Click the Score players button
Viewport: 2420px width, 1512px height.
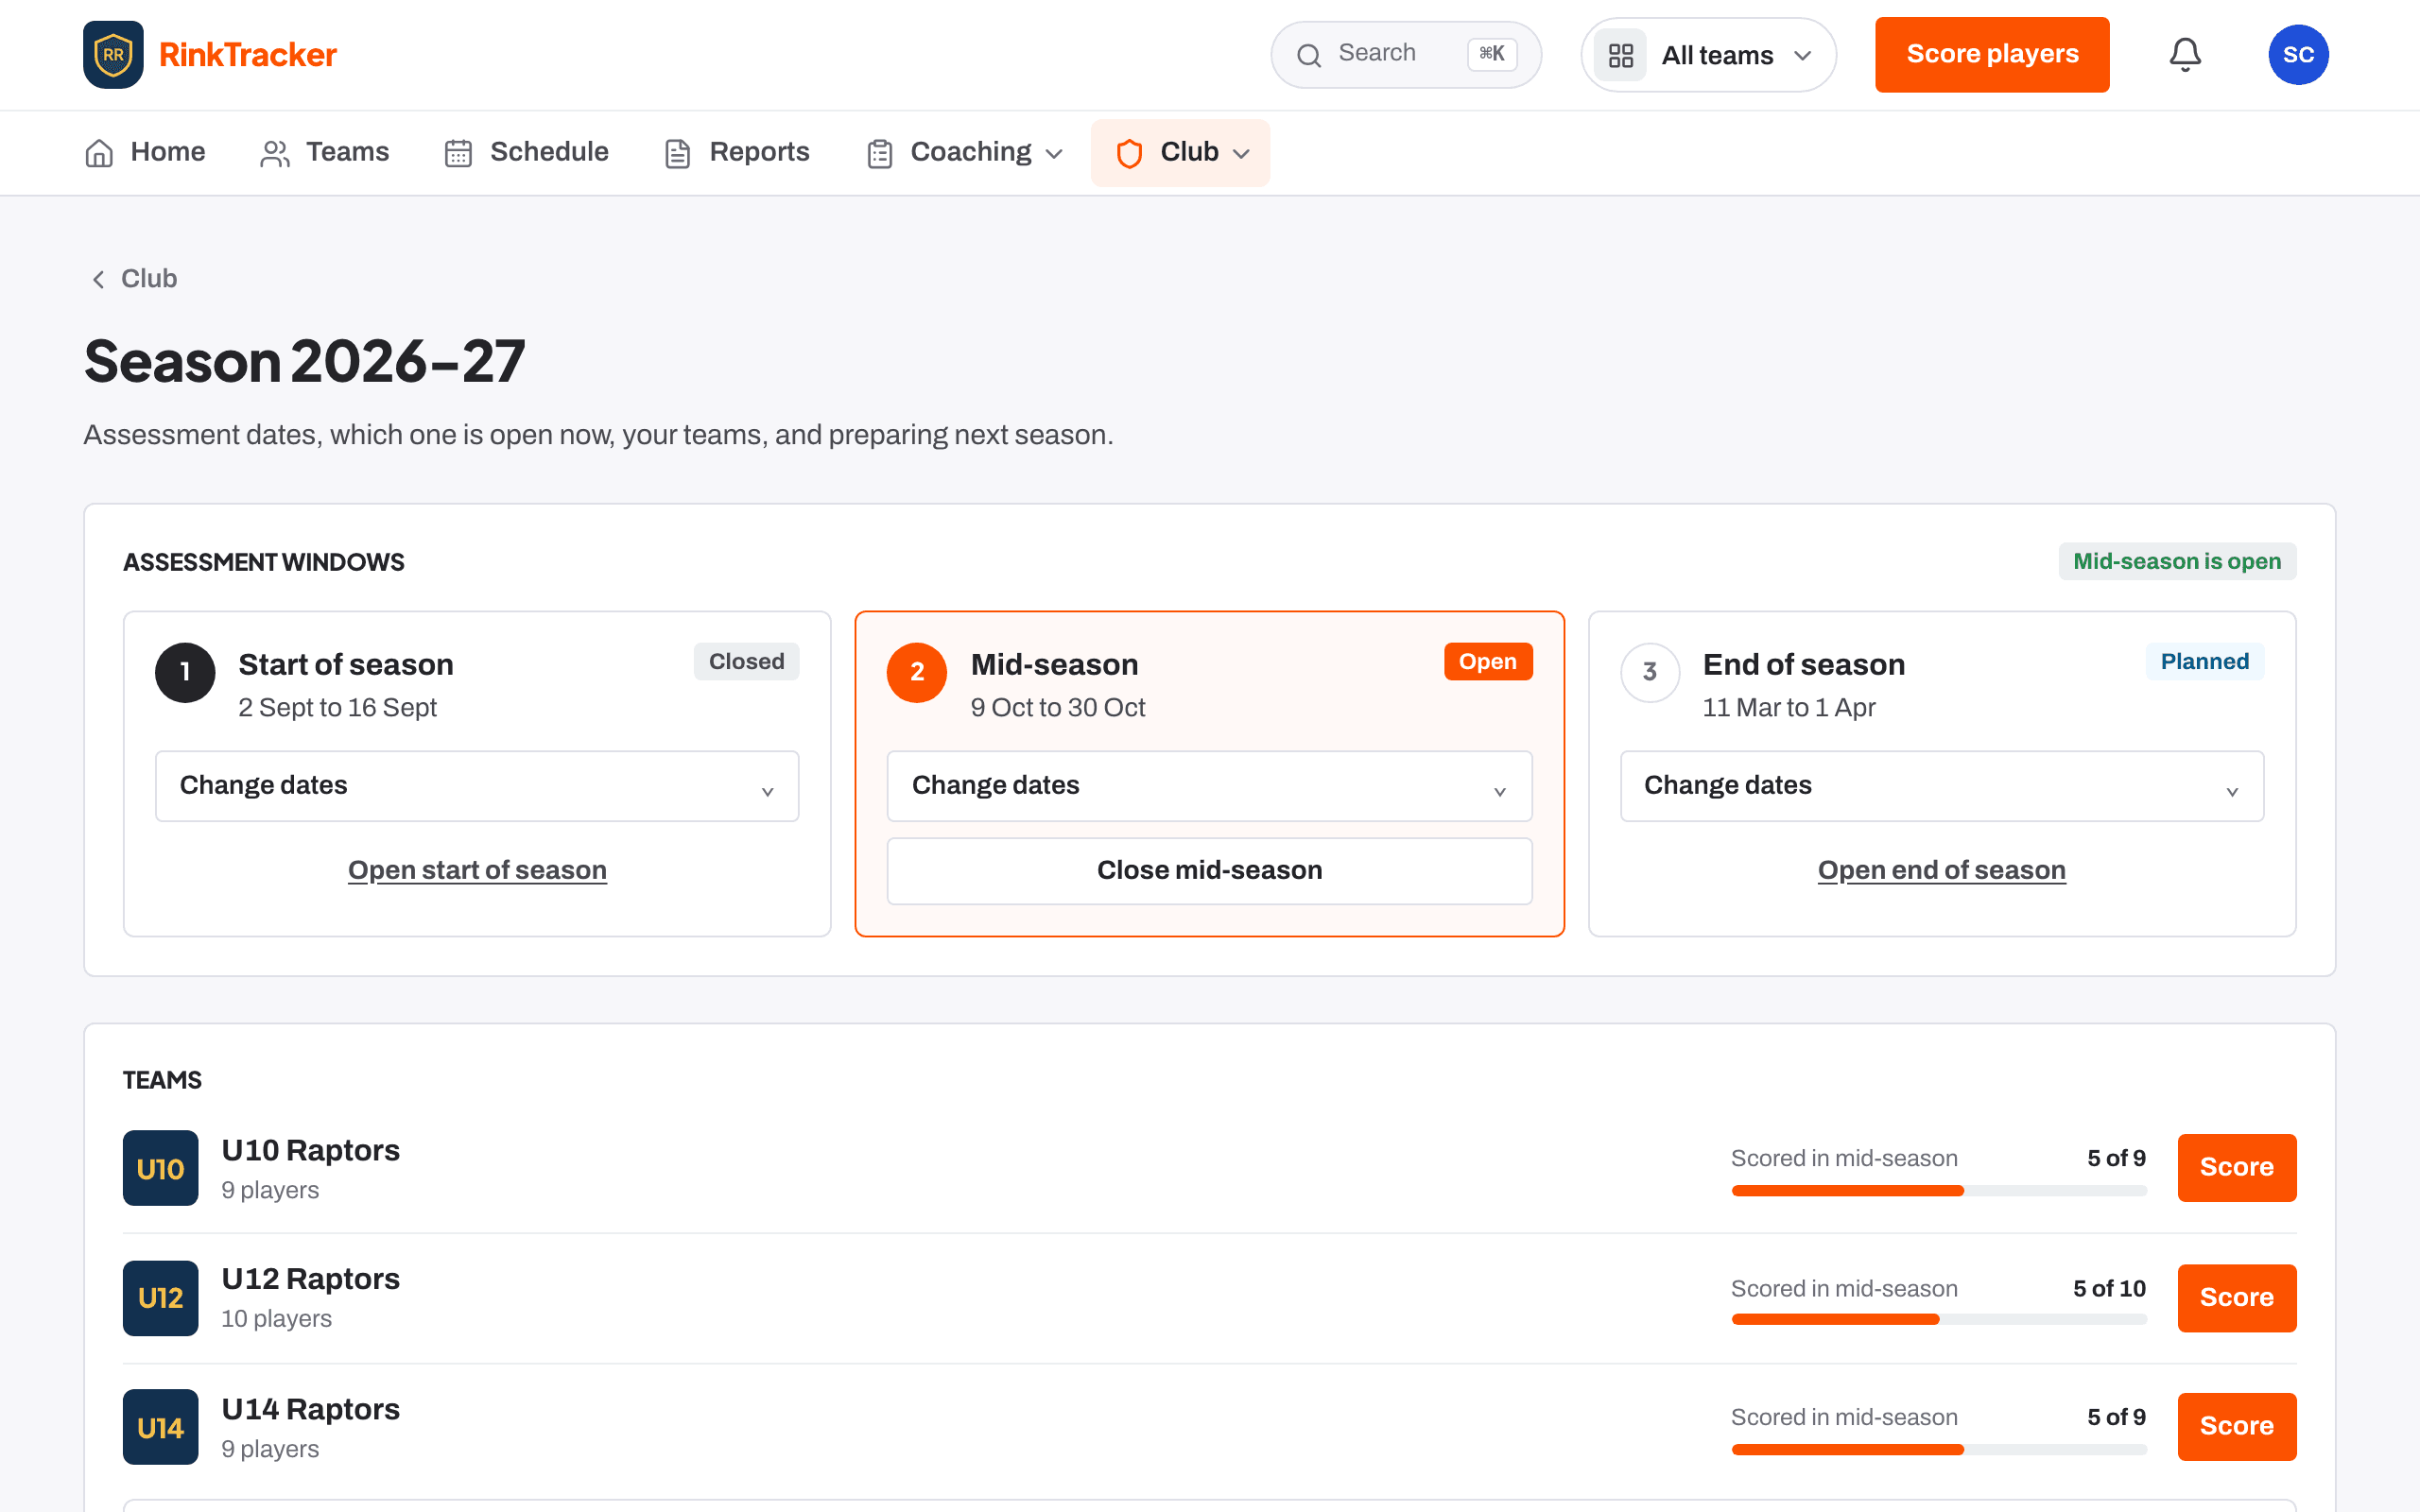[1992, 54]
